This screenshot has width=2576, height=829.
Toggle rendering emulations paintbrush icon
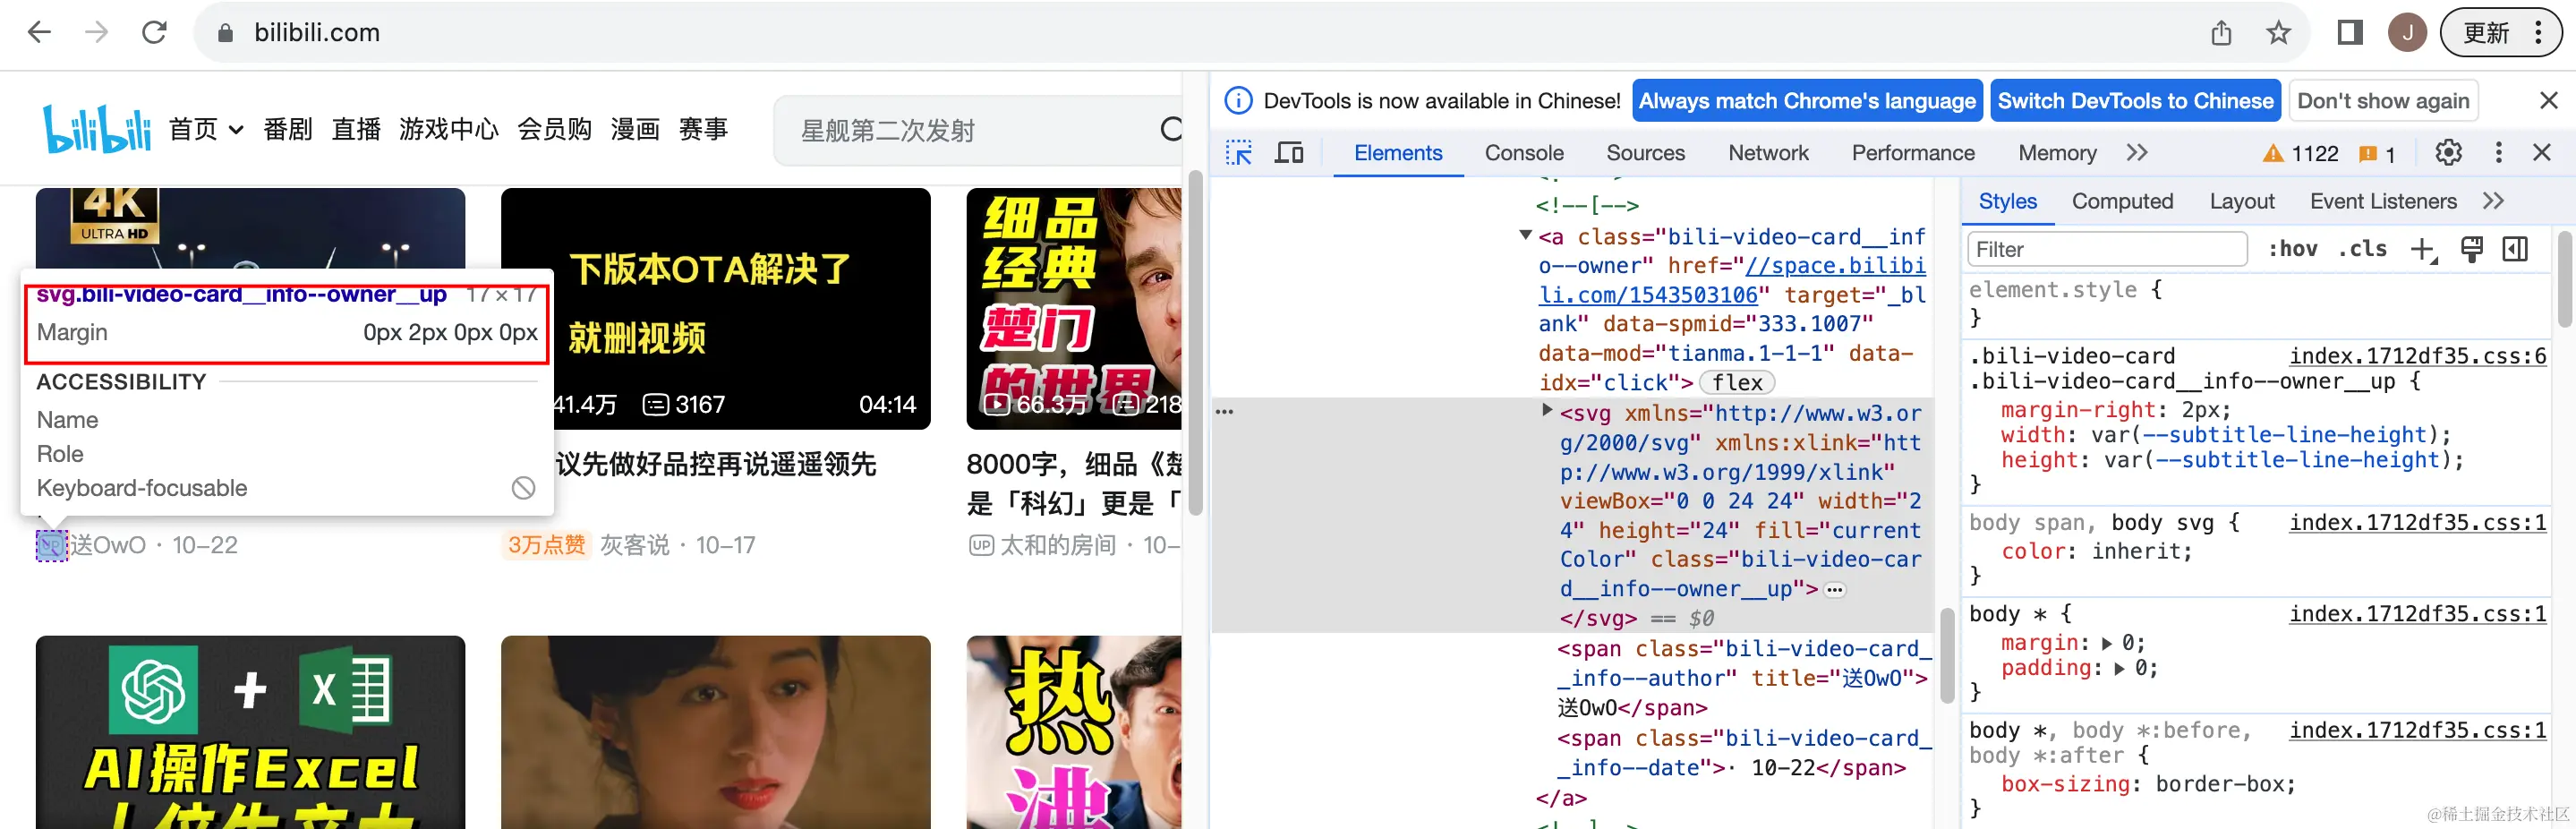coord(2471,249)
